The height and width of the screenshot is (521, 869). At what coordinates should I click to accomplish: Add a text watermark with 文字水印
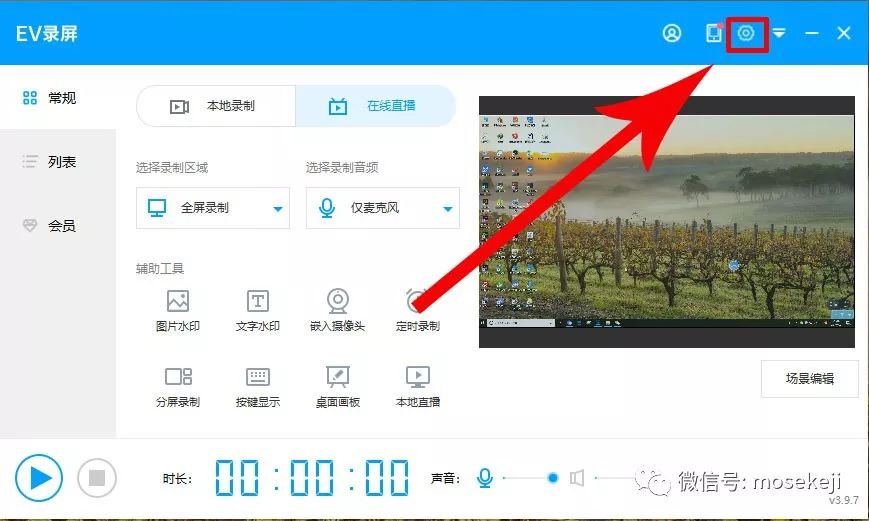pos(258,310)
